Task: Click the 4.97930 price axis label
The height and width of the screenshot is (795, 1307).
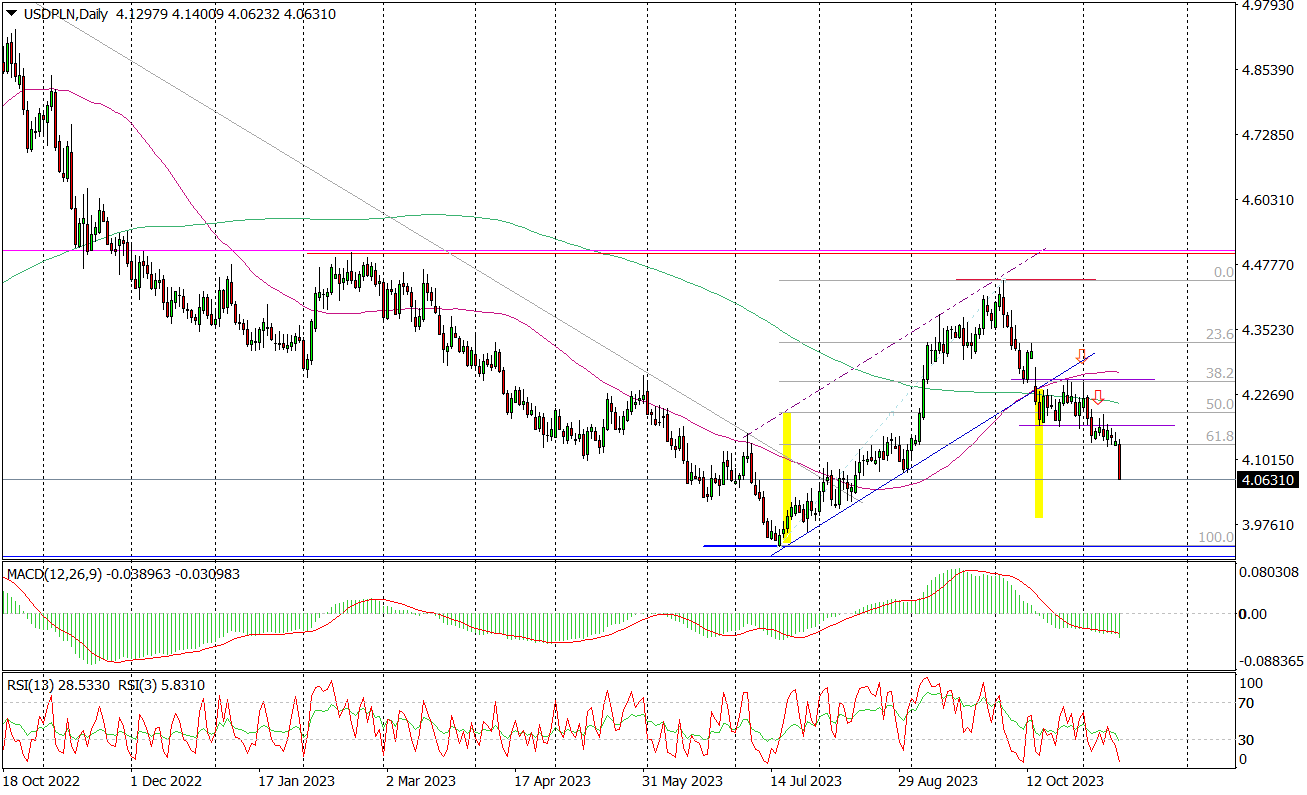Action: click(x=1267, y=5)
